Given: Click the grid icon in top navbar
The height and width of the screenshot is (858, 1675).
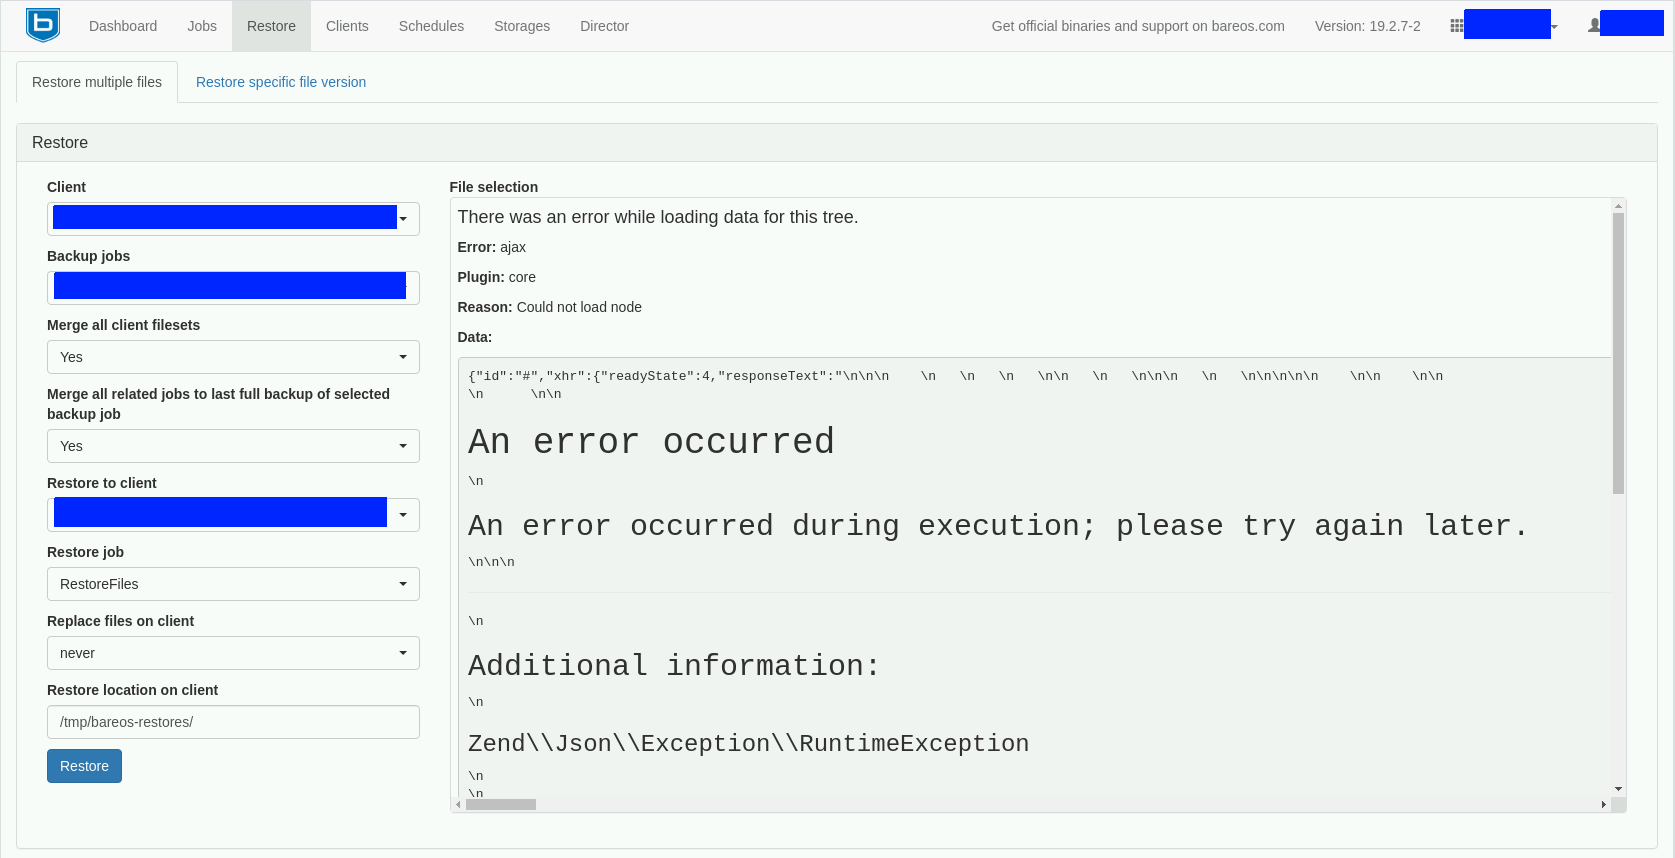Looking at the screenshot, I should click(1456, 26).
